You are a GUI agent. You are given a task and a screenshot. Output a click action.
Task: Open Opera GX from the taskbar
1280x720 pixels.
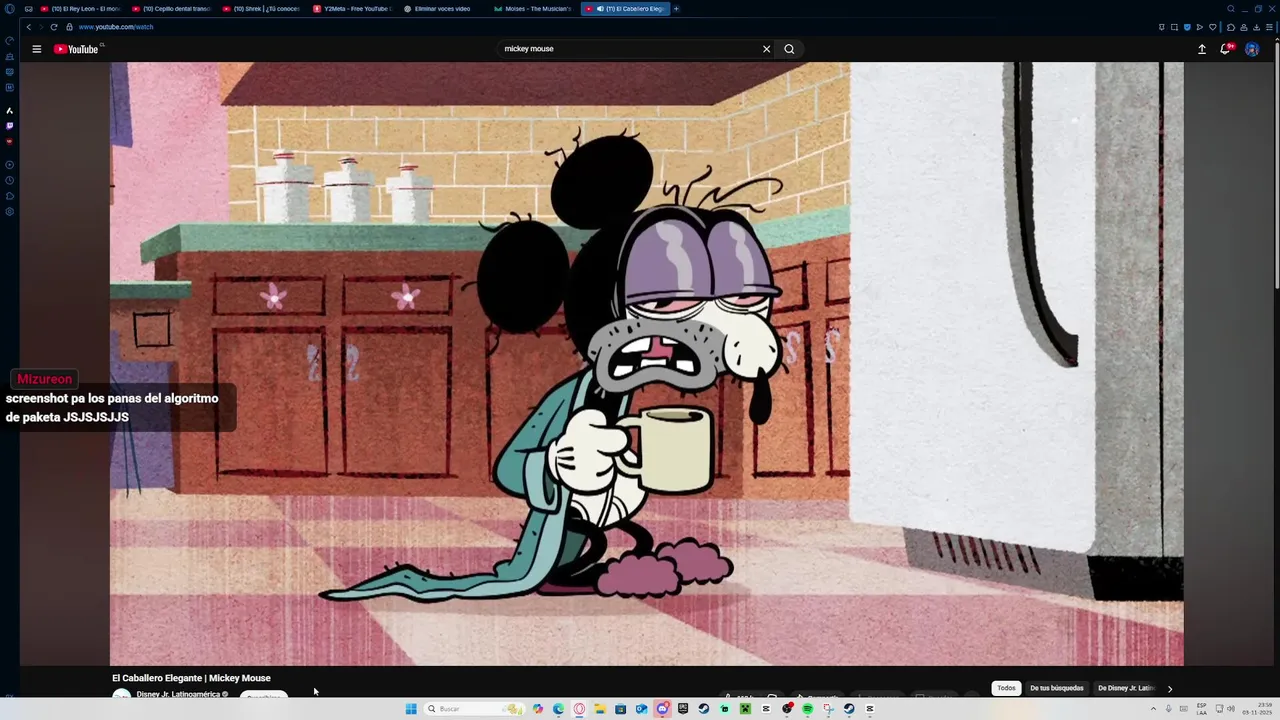[580, 709]
